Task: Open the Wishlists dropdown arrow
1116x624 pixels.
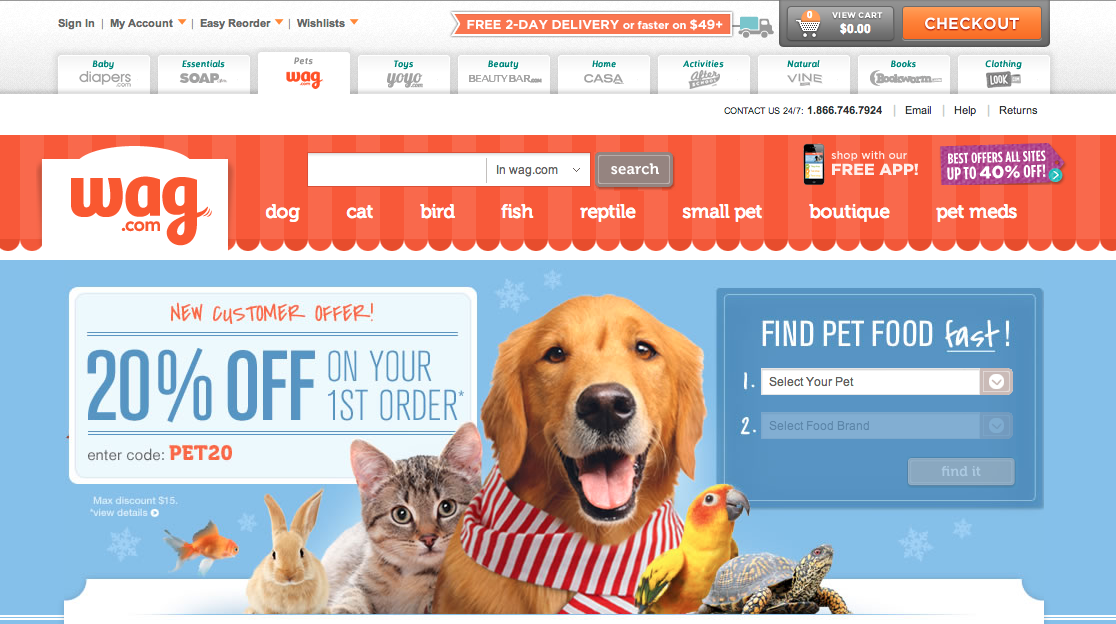Action: tap(354, 23)
